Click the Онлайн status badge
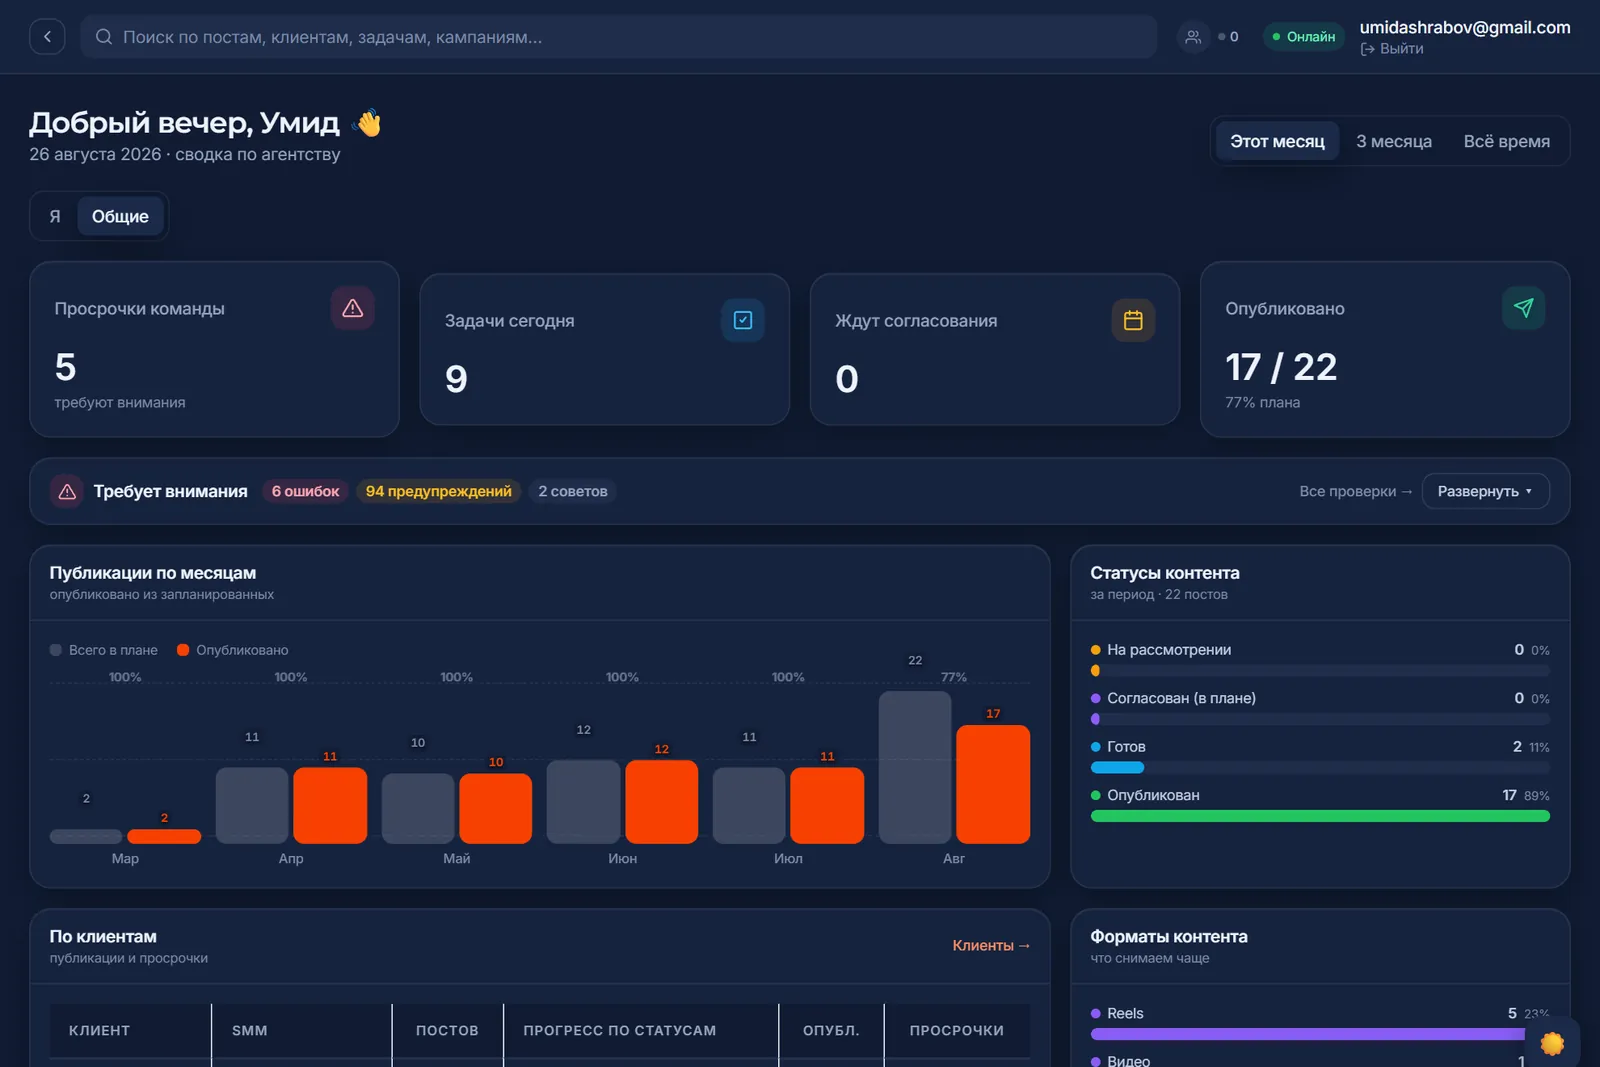Screen dimensions: 1600x1067 click(1304, 37)
